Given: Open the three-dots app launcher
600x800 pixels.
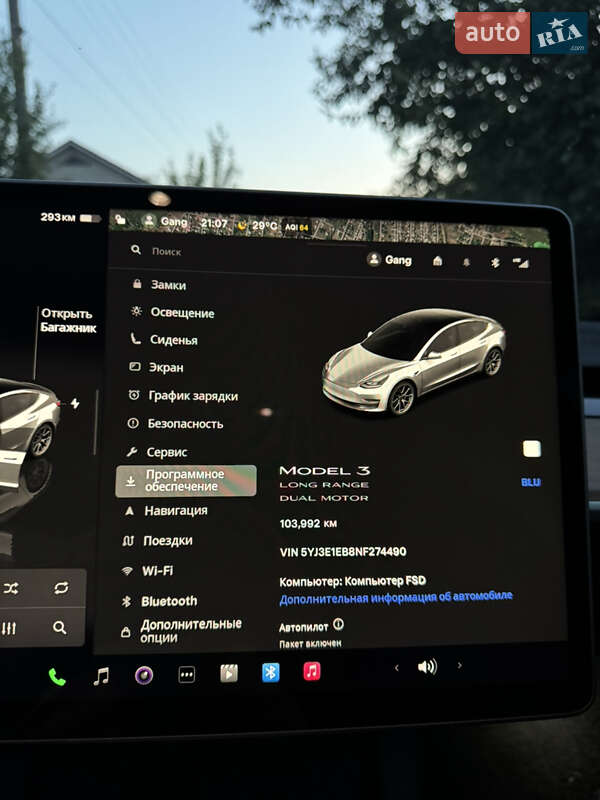Looking at the screenshot, I should click(187, 674).
